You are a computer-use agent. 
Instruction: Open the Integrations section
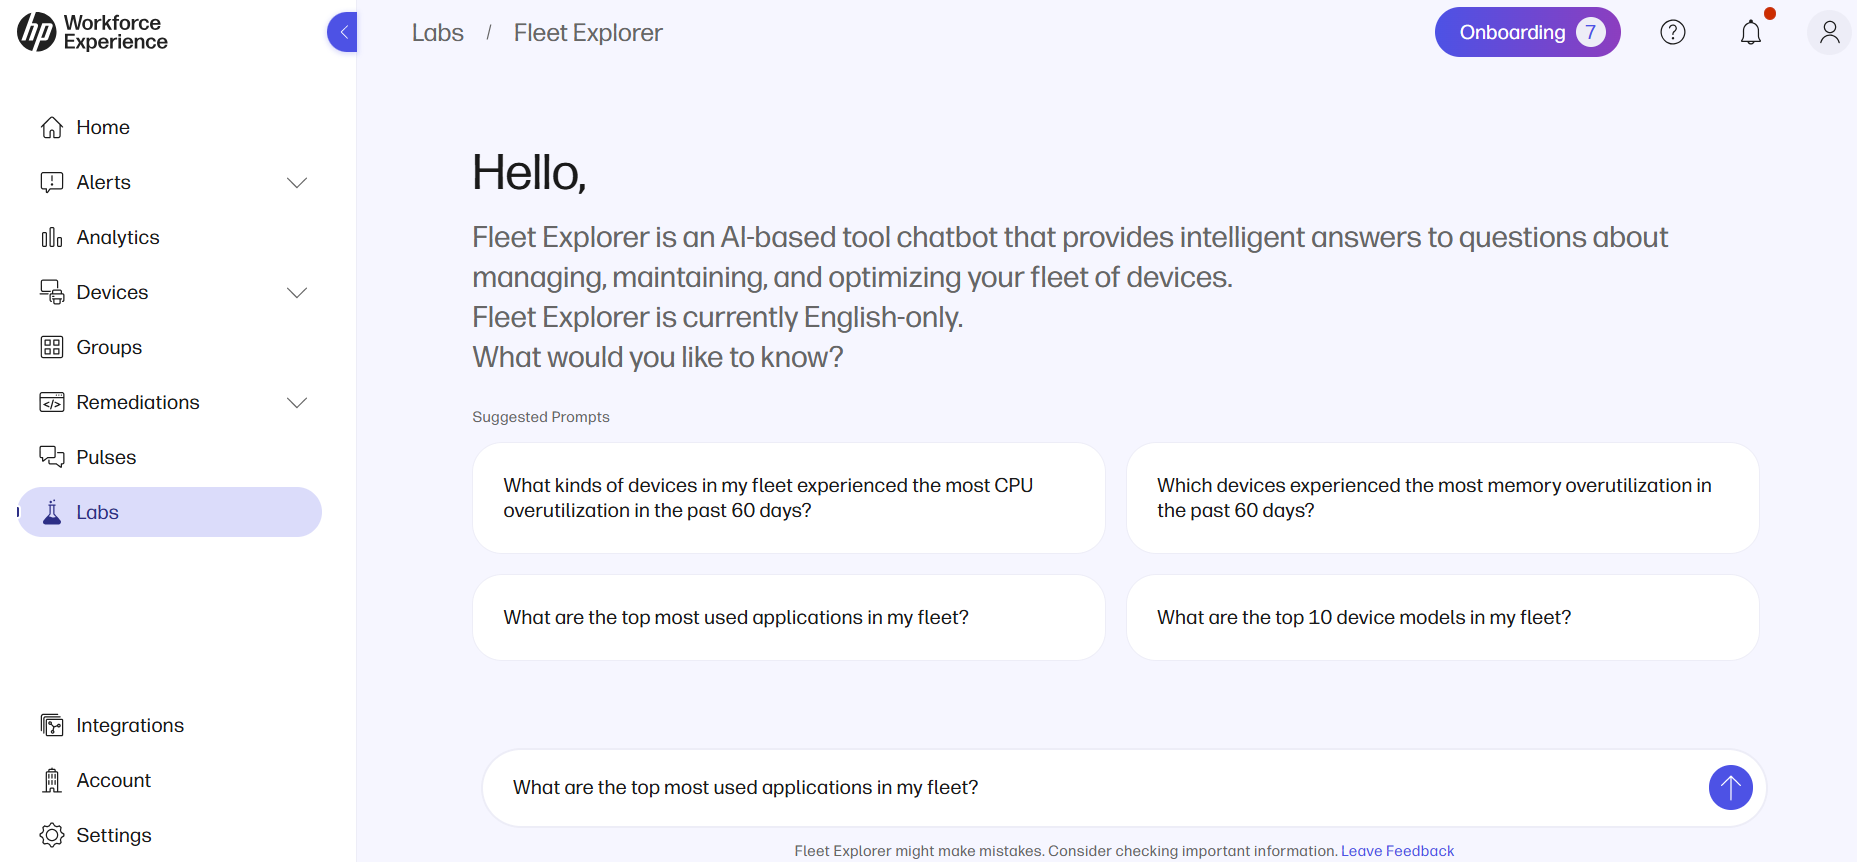130,725
